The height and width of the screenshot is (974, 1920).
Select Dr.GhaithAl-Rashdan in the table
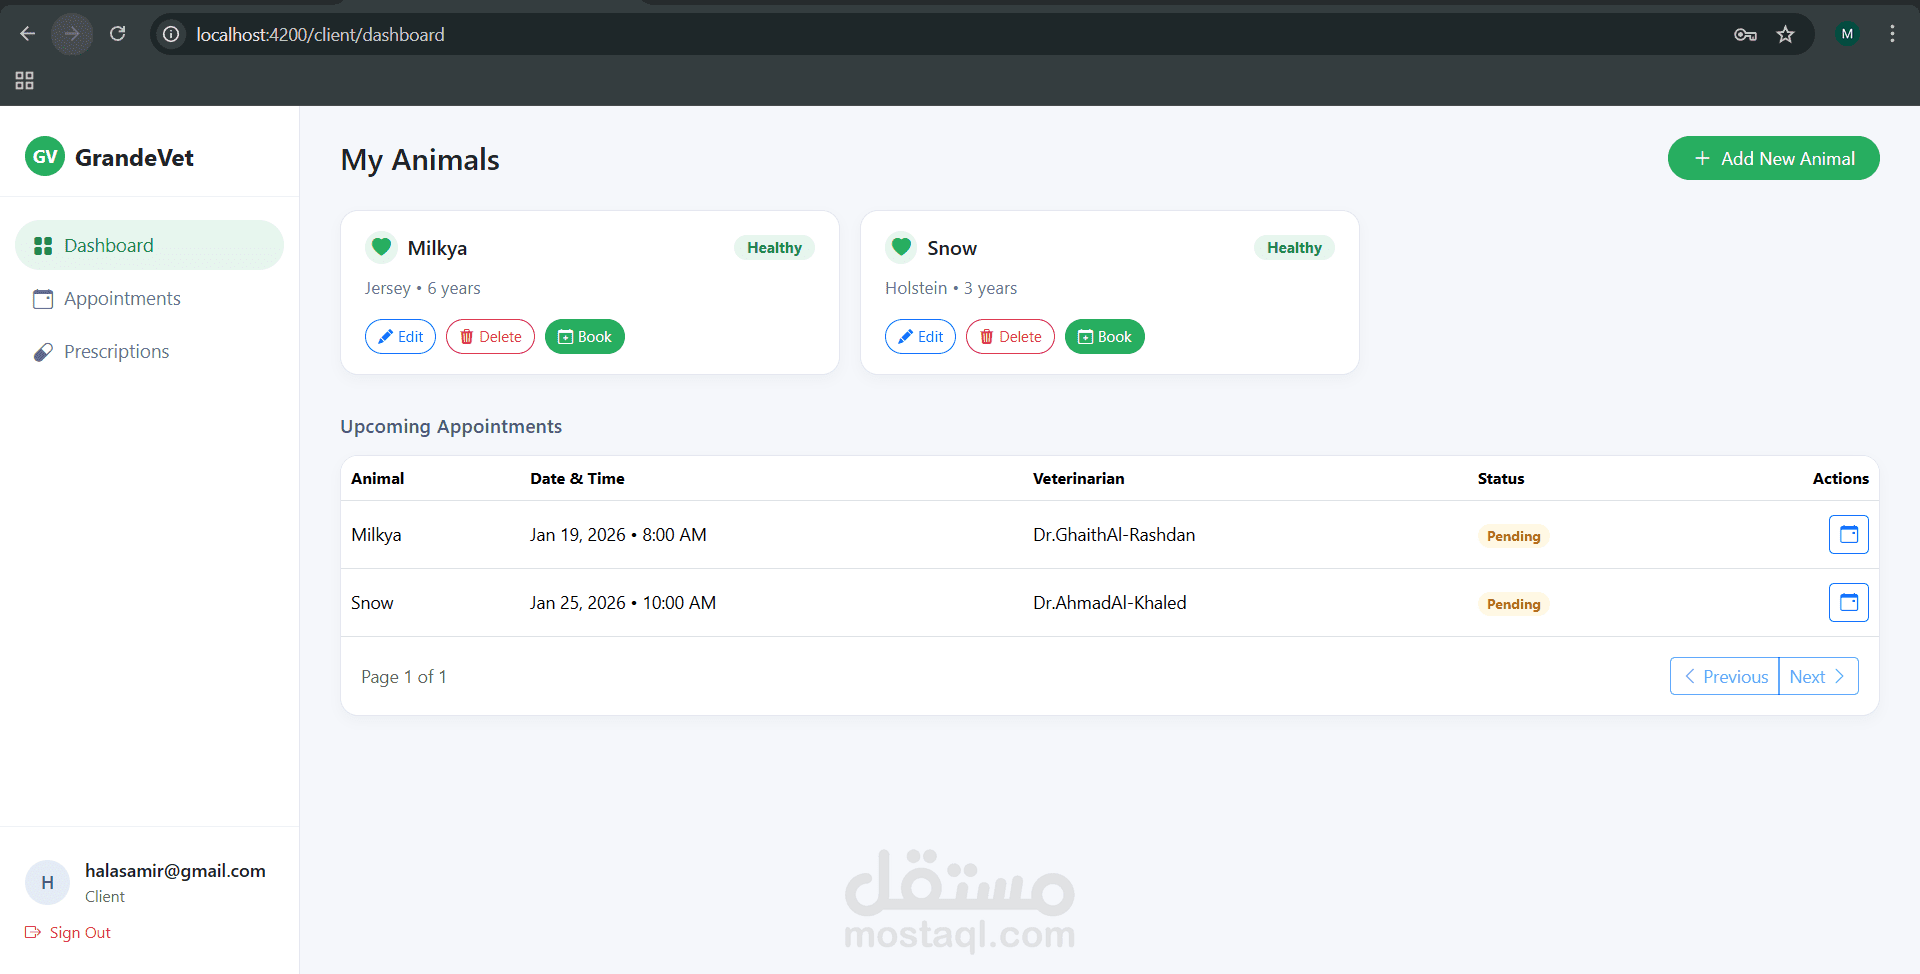coord(1114,535)
